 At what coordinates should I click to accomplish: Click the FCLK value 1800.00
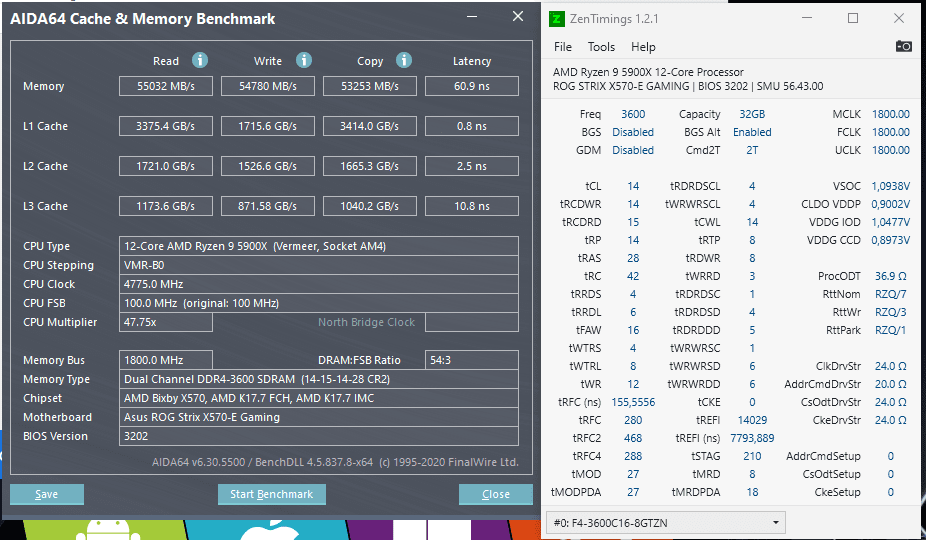pyautogui.click(x=891, y=132)
